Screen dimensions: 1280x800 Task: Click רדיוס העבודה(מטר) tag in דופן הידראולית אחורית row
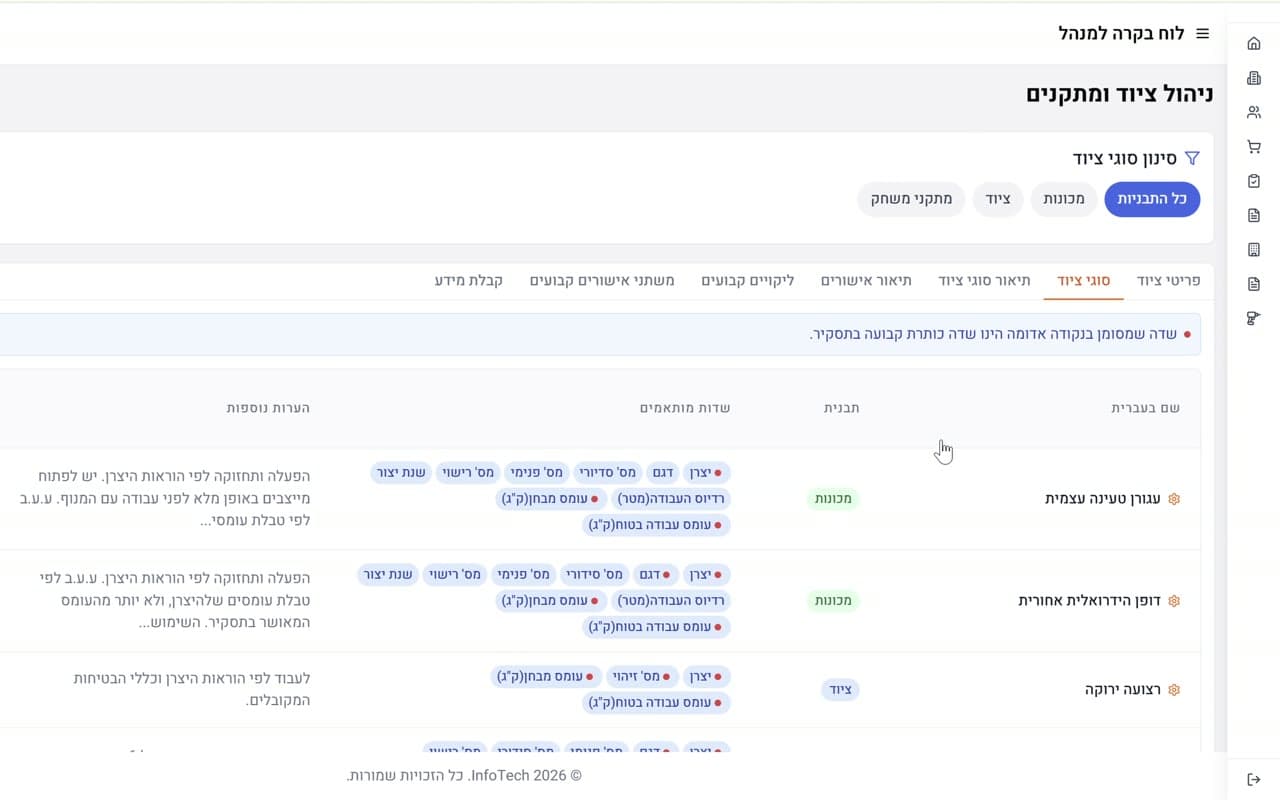(x=671, y=601)
